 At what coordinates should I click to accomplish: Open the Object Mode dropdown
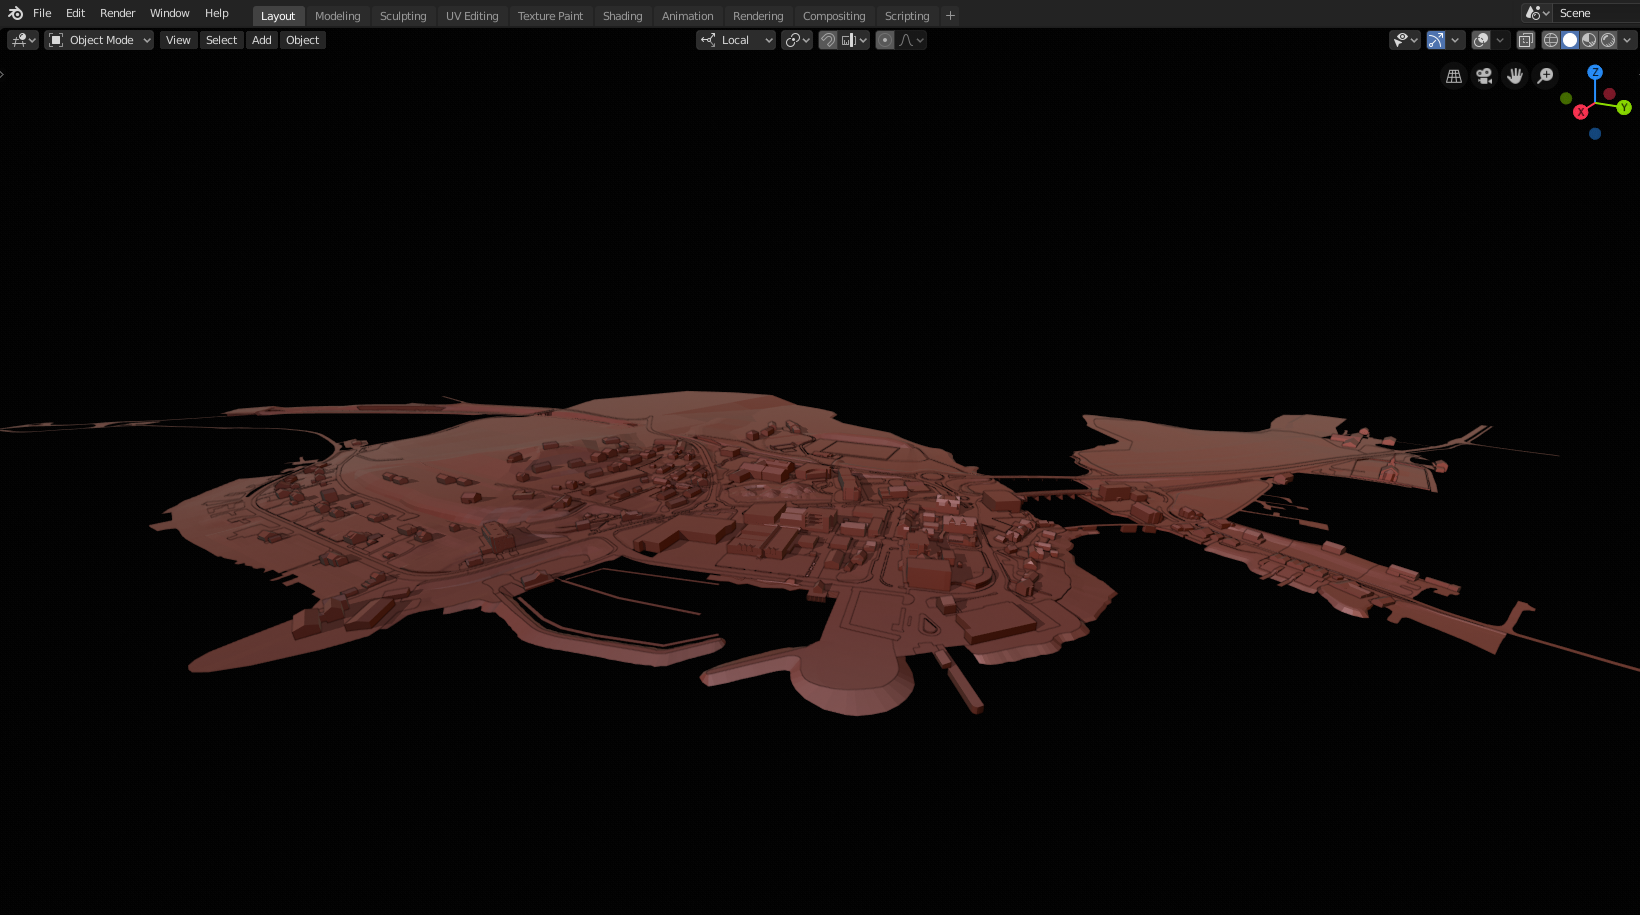tap(99, 40)
